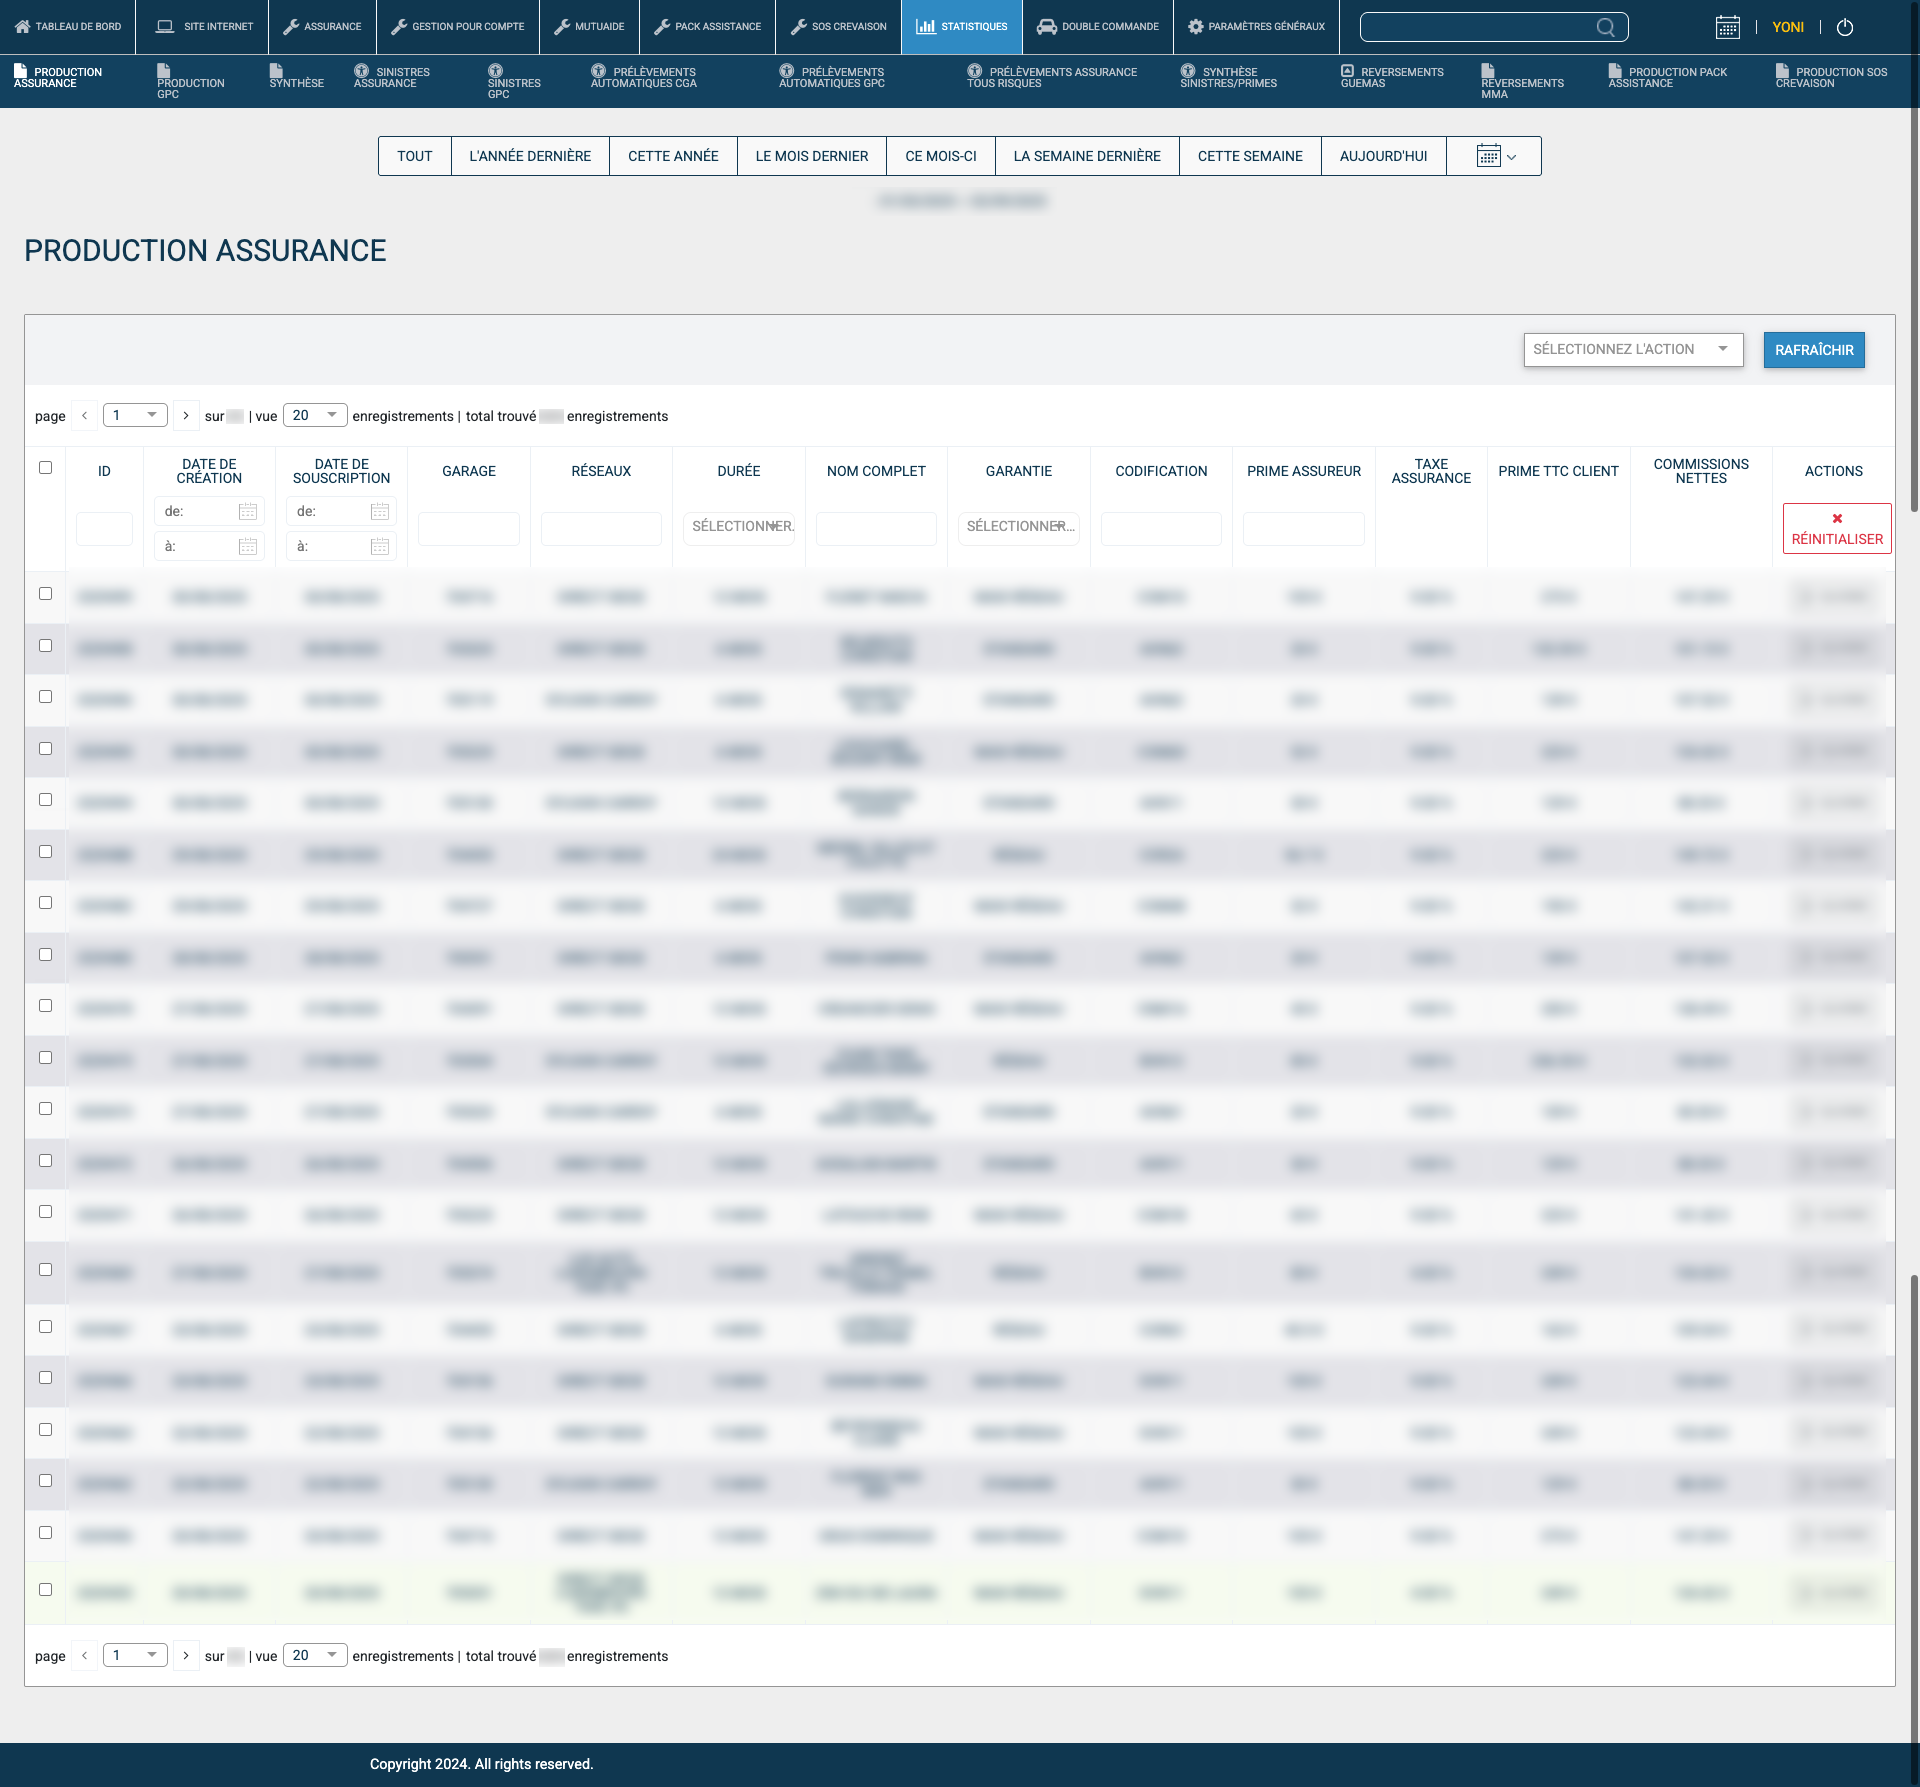
Task: Open the Durée filter dropdown
Action: point(739,526)
